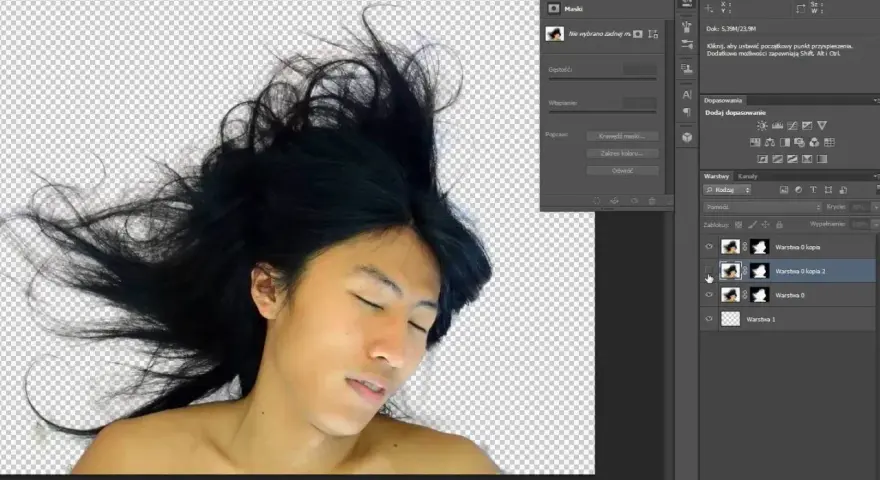Add a Posterize adjustment
880x480 pixels.
click(777, 159)
